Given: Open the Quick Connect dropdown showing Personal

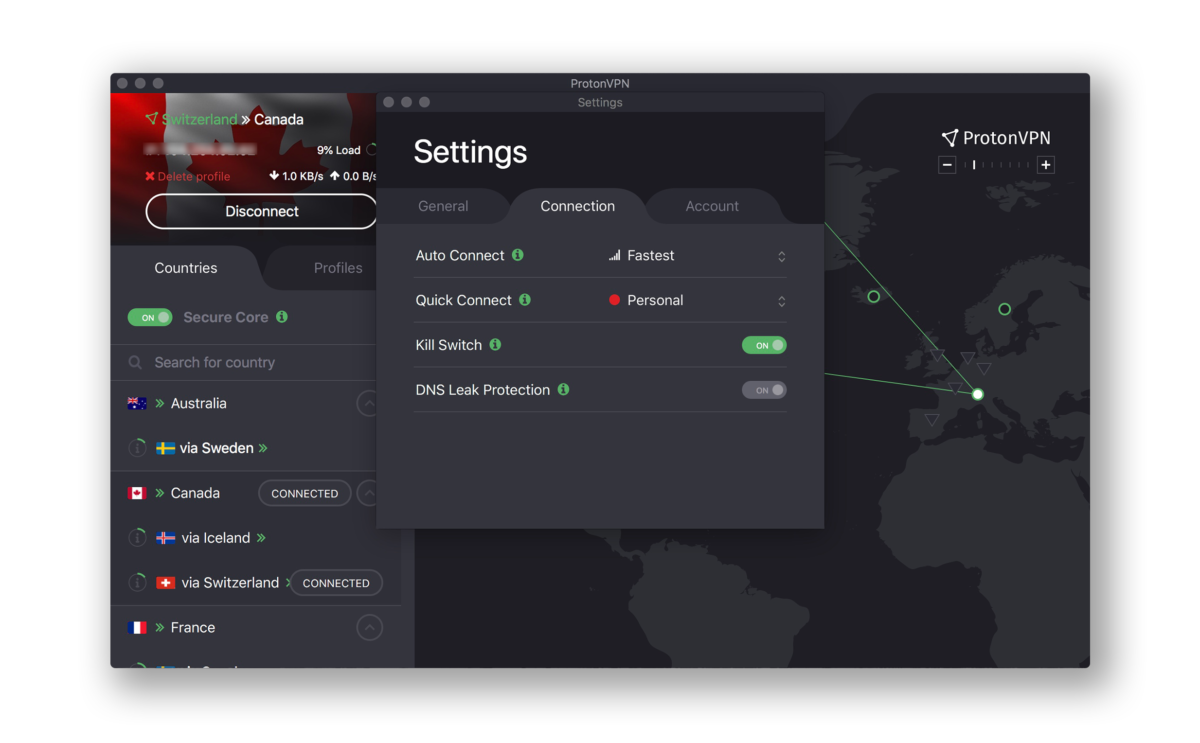Looking at the screenshot, I should (x=697, y=301).
